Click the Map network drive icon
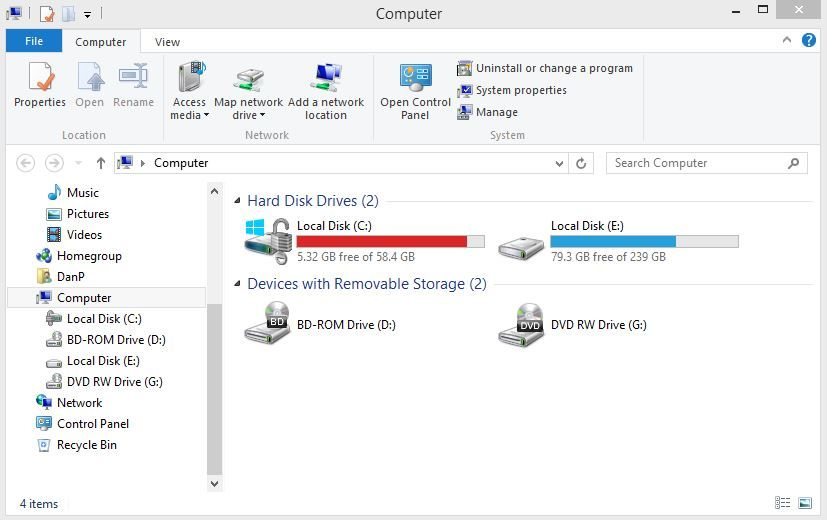827x520 pixels. (248, 78)
